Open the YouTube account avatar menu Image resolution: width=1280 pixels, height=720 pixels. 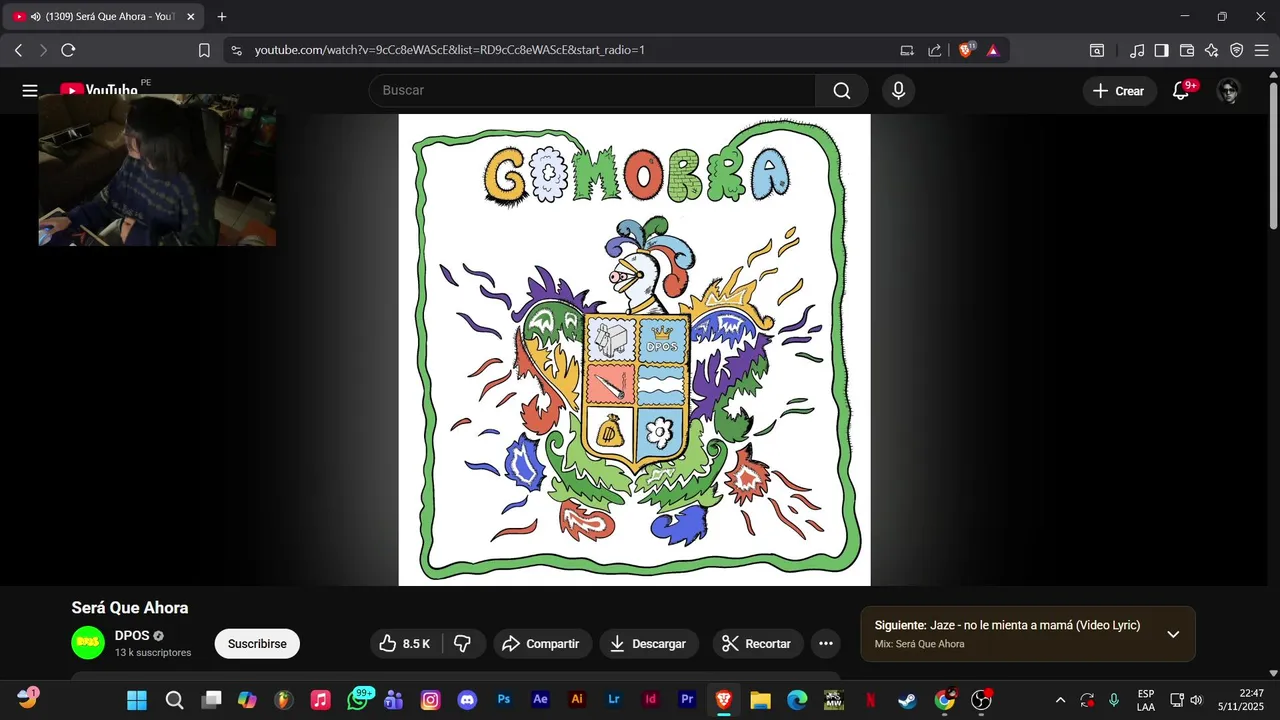(x=1229, y=91)
